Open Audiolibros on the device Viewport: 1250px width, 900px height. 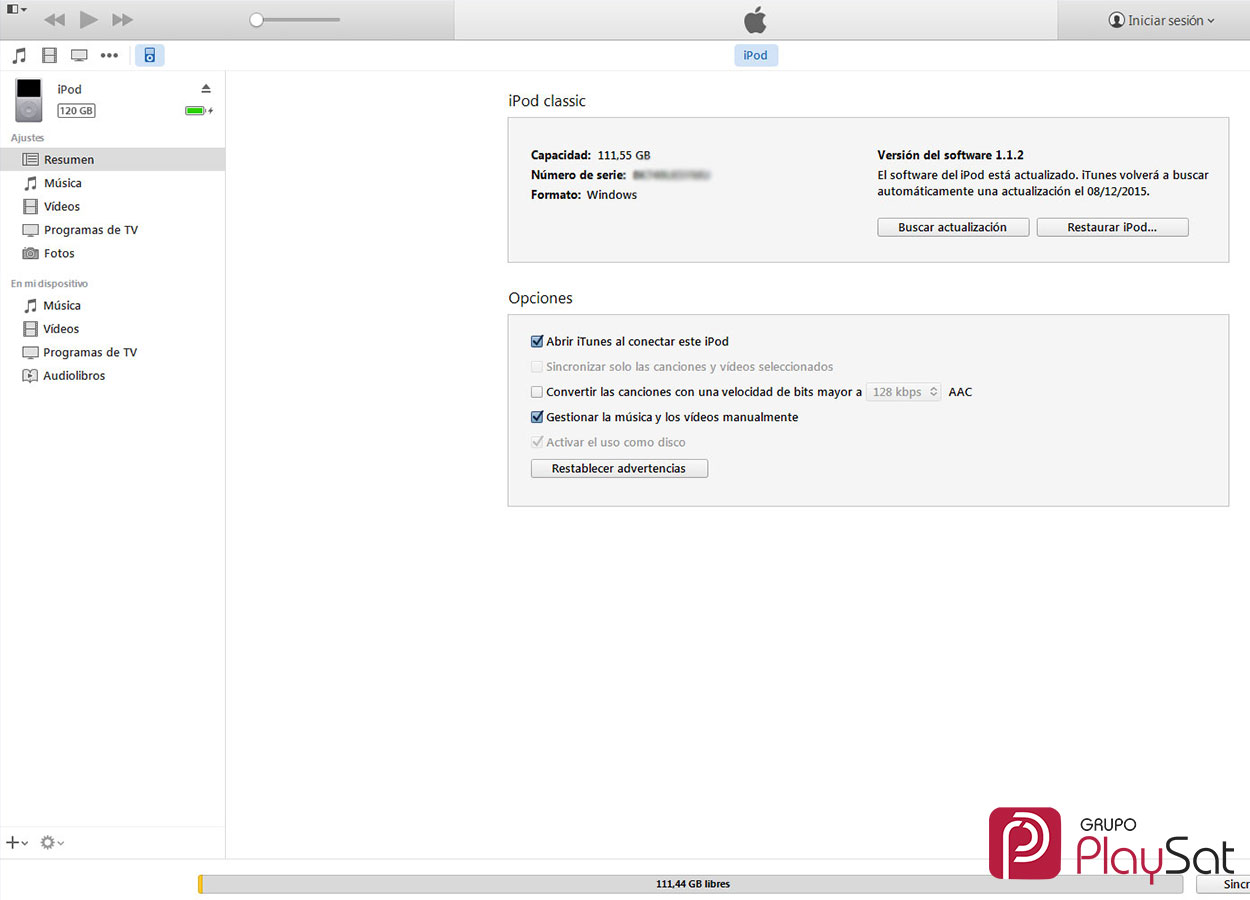tap(112, 375)
